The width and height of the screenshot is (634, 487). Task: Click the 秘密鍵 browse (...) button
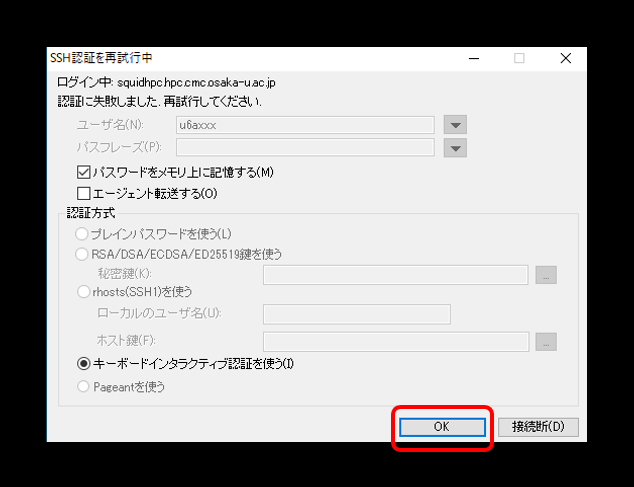[545, 275]
